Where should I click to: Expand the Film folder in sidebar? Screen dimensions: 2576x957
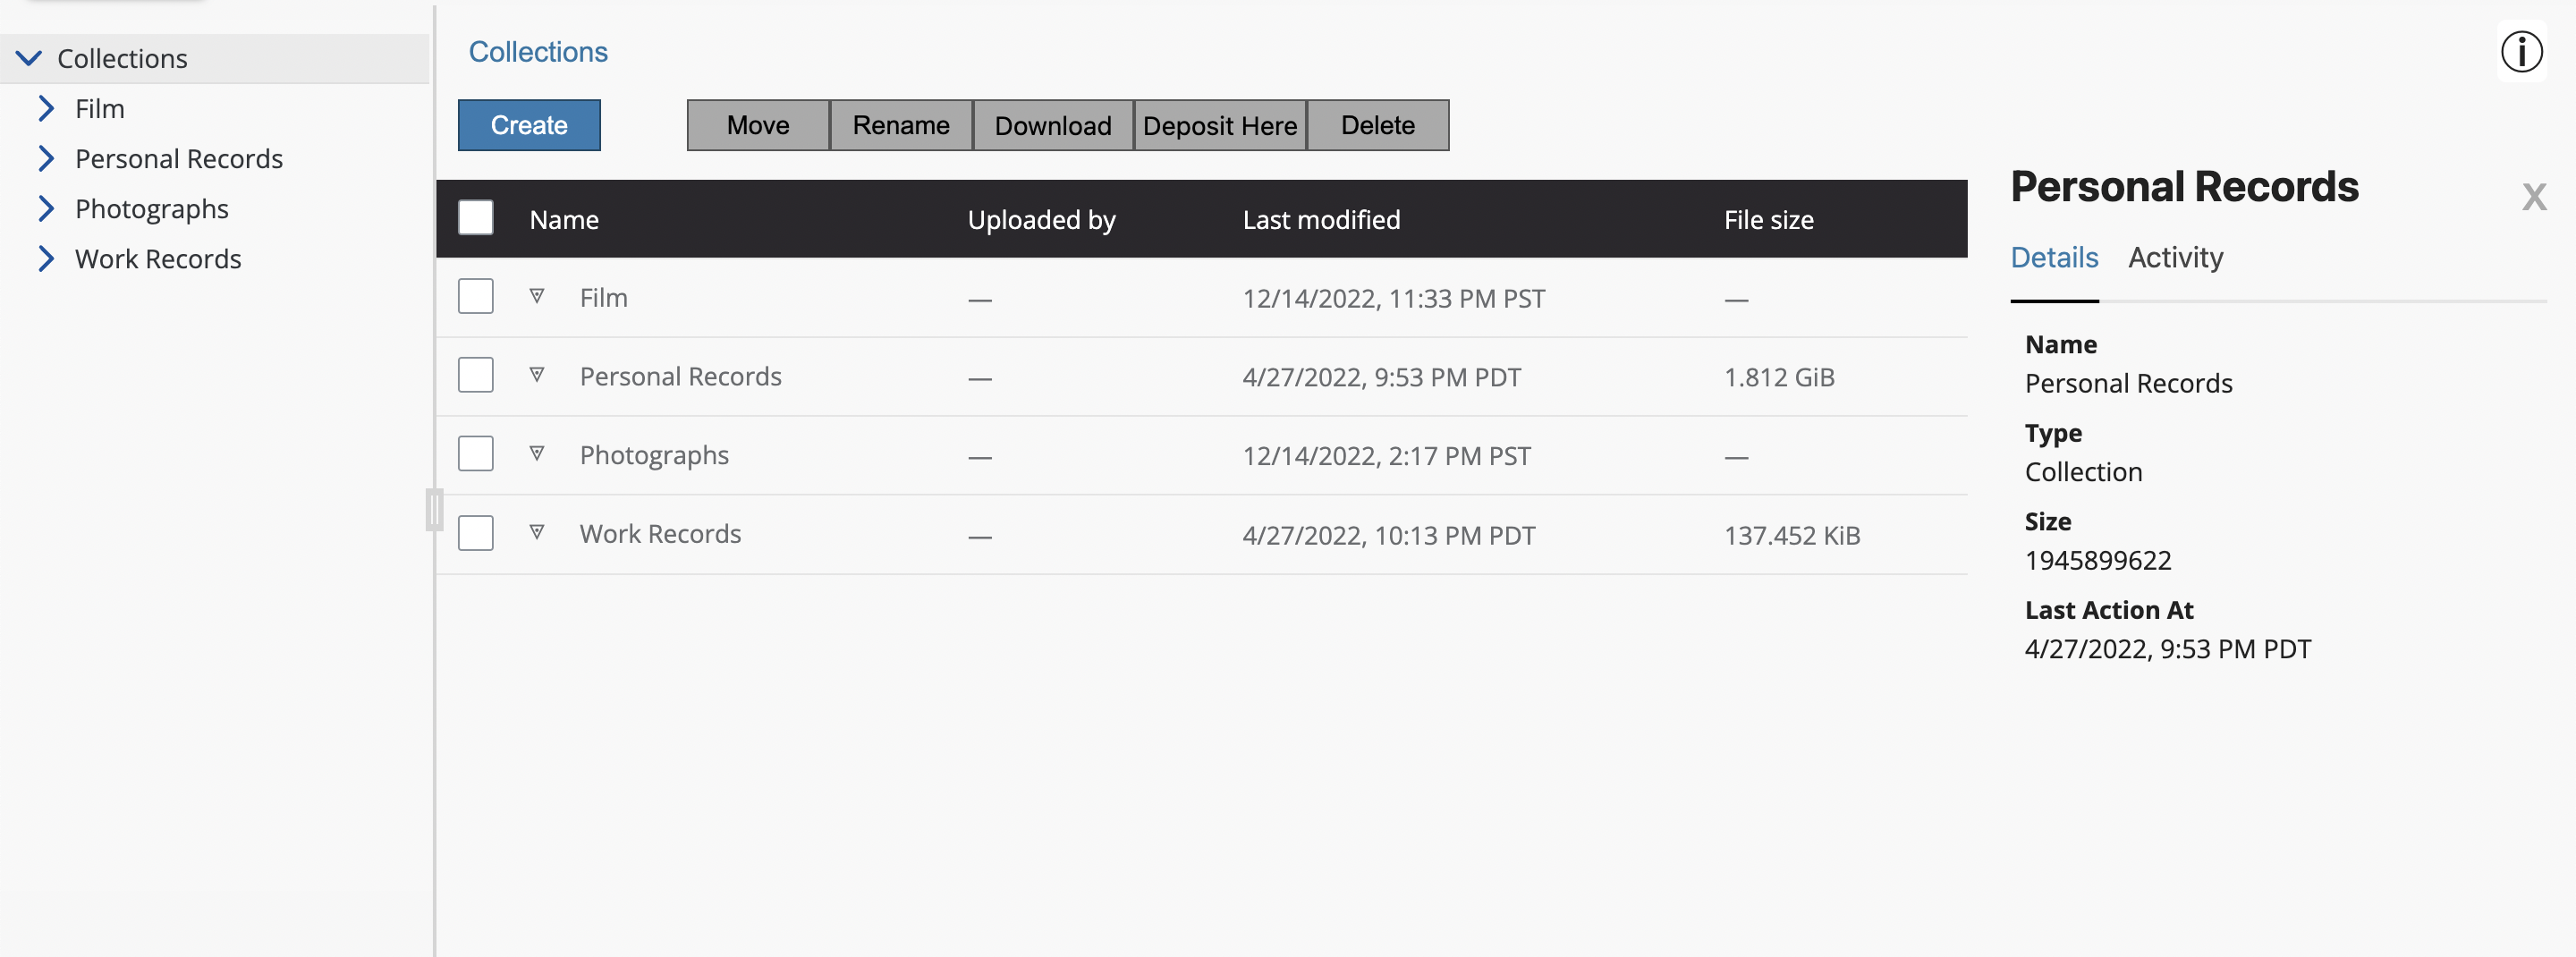46,109
